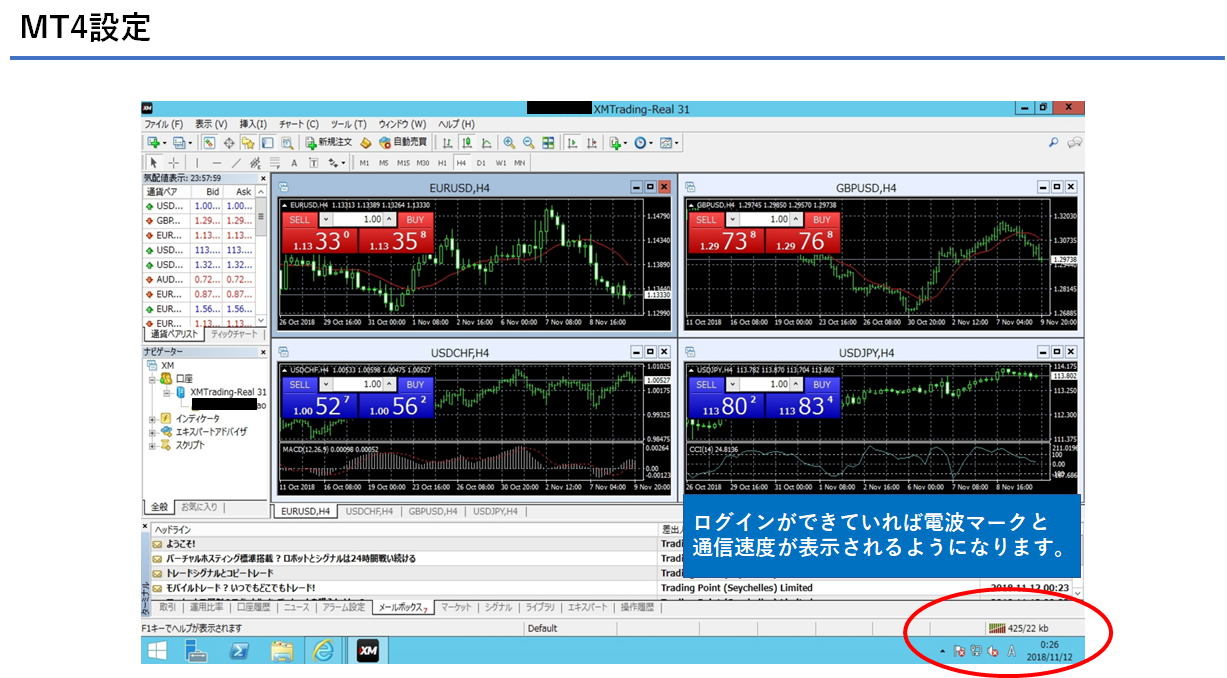
Task: Open the Strategy Tester icon
Action: (x=287, y=143)
